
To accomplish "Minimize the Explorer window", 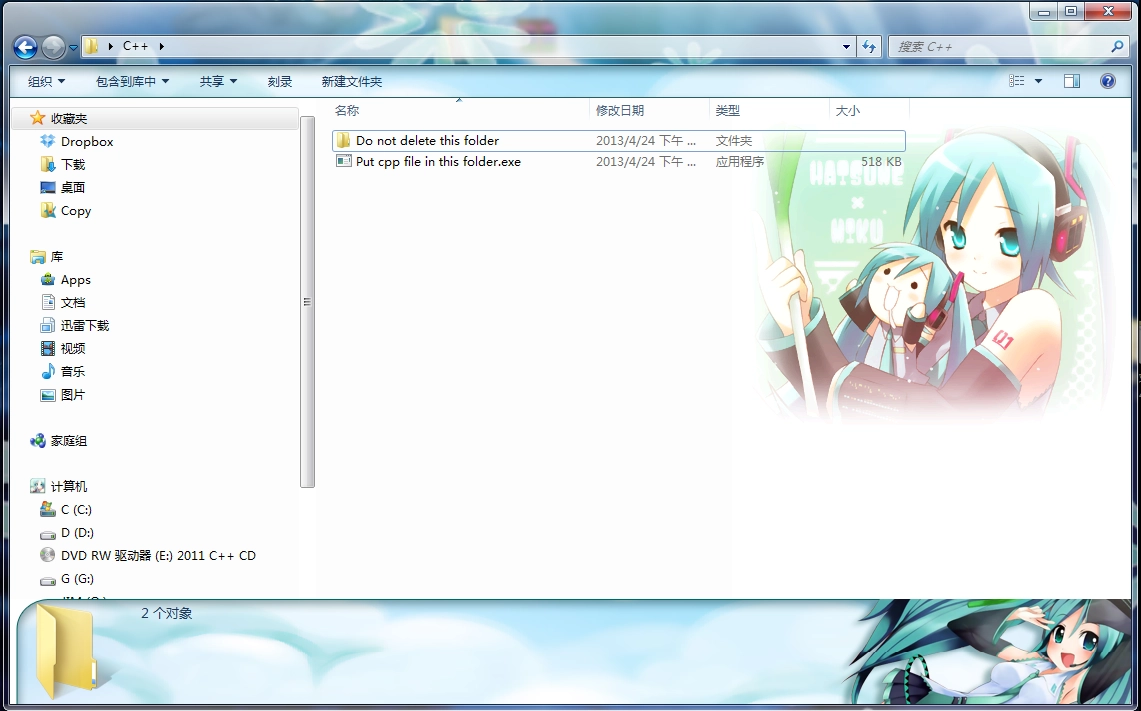I will 1045,12.
